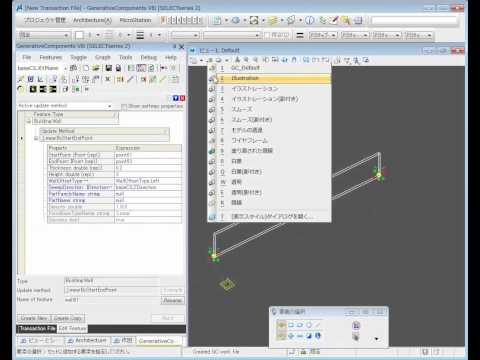This screenshot has height=360, width=480.
Task: Click the Property column header
Action: tap(81, 148)
